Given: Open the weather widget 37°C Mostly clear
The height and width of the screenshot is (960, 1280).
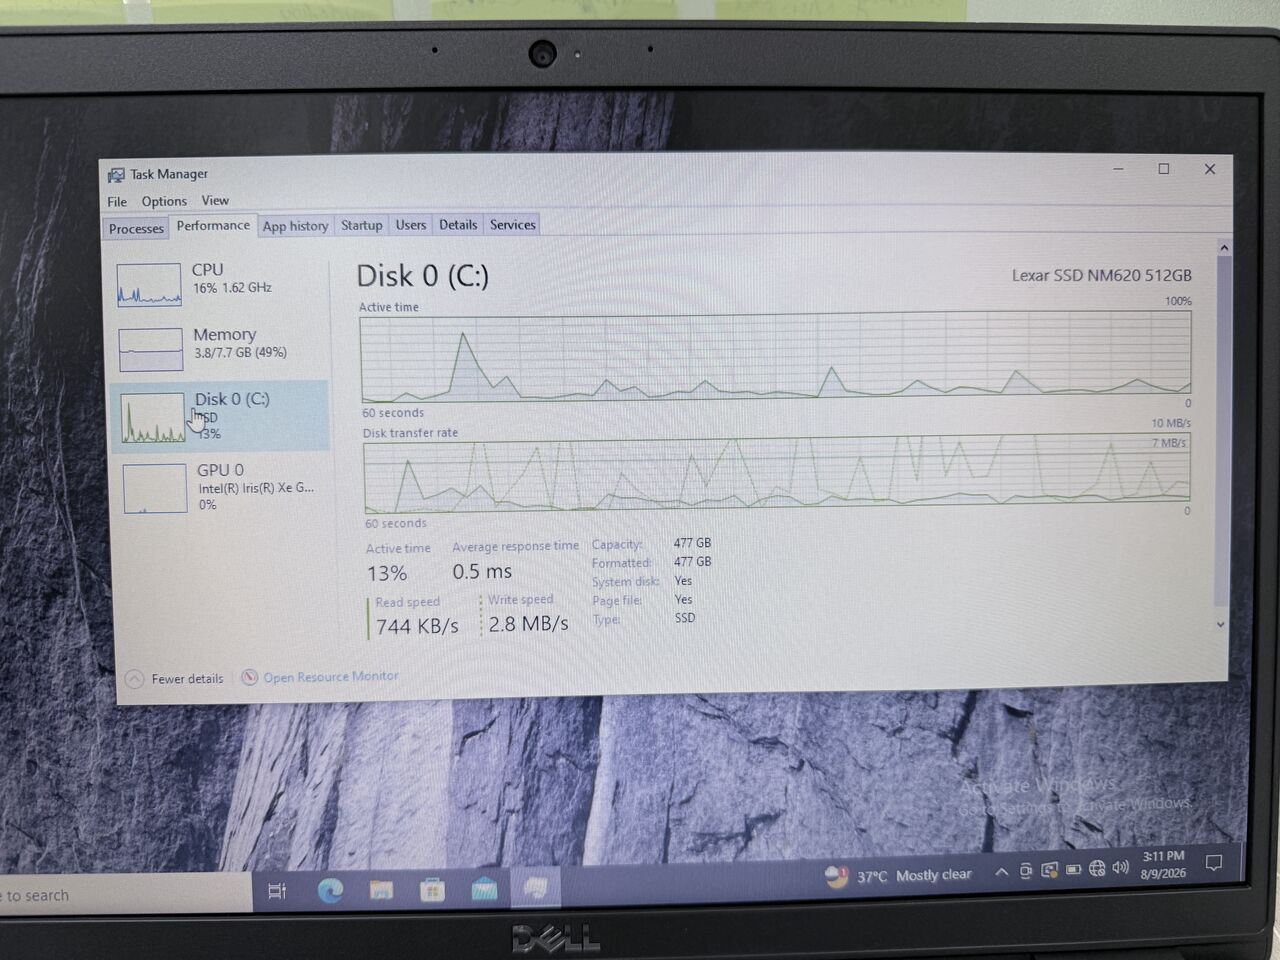Looking at the screenshot, I should [897, 876].
